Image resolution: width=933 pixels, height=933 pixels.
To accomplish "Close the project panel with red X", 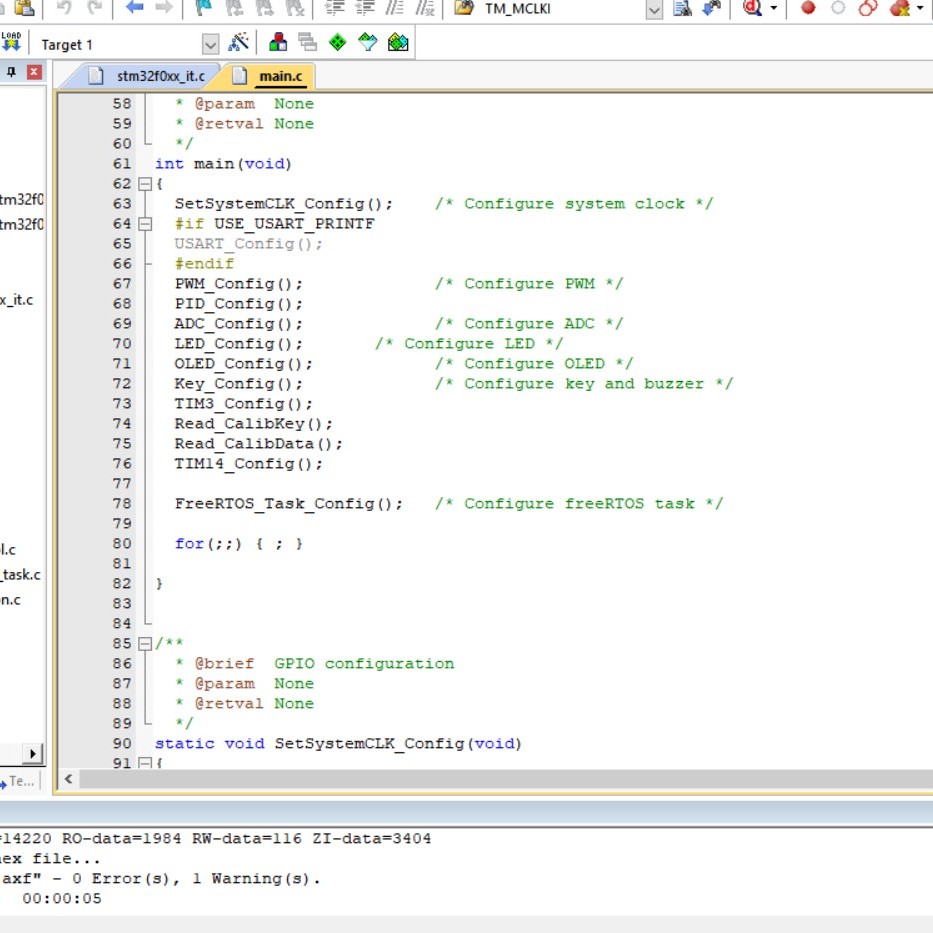I will click(x=35, y=72).
